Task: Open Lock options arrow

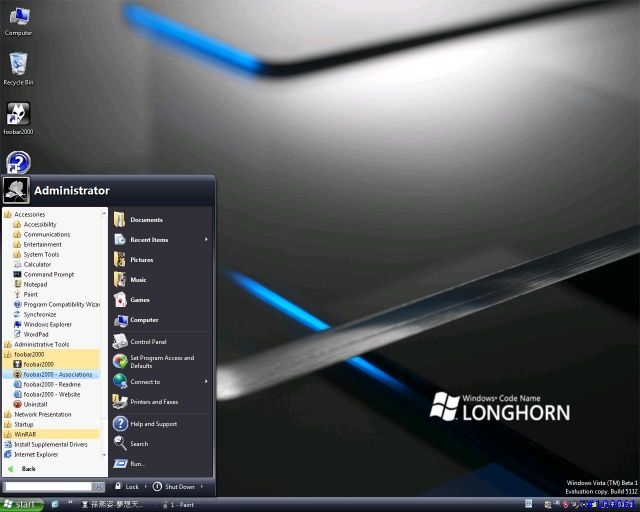Action: tap(146, 487)
